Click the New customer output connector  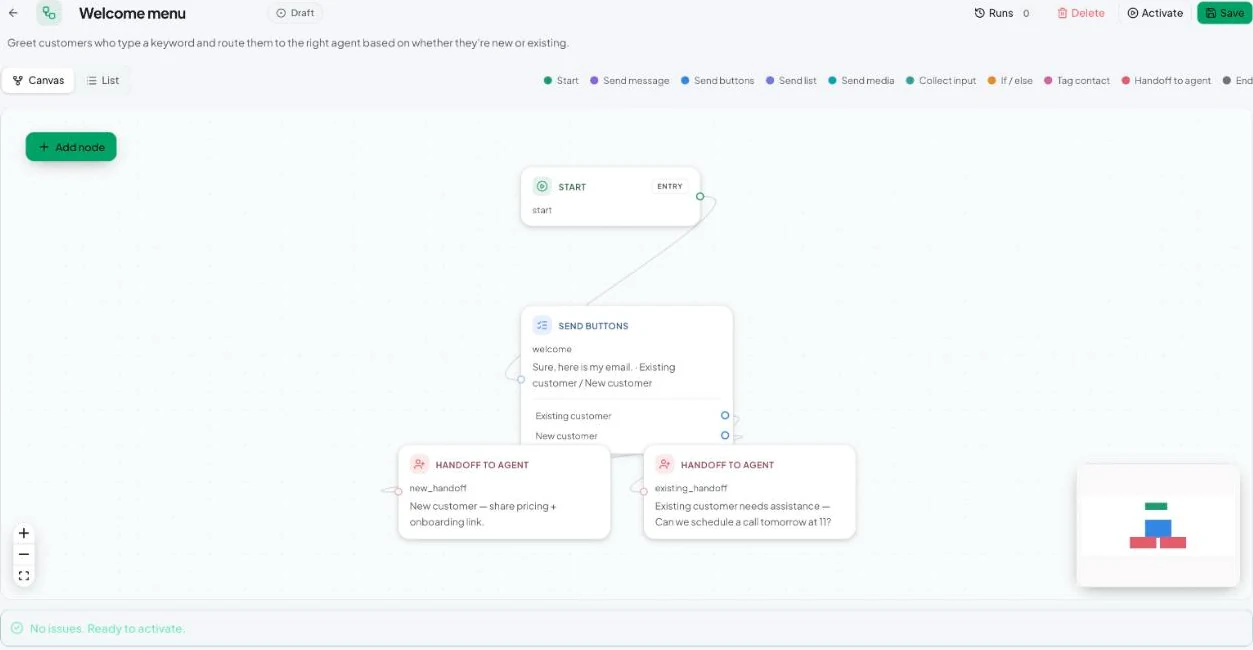click(x=725, y=435)
